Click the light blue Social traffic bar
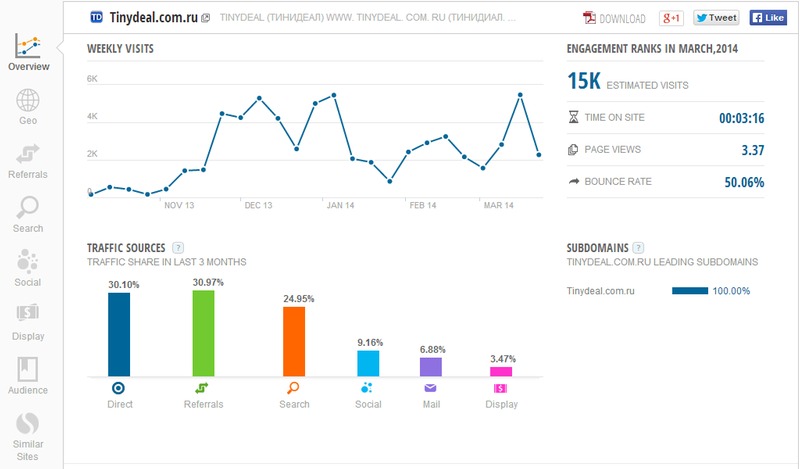Image resolution: width=800 pixels, height=469 pixels. click(368, 363)
